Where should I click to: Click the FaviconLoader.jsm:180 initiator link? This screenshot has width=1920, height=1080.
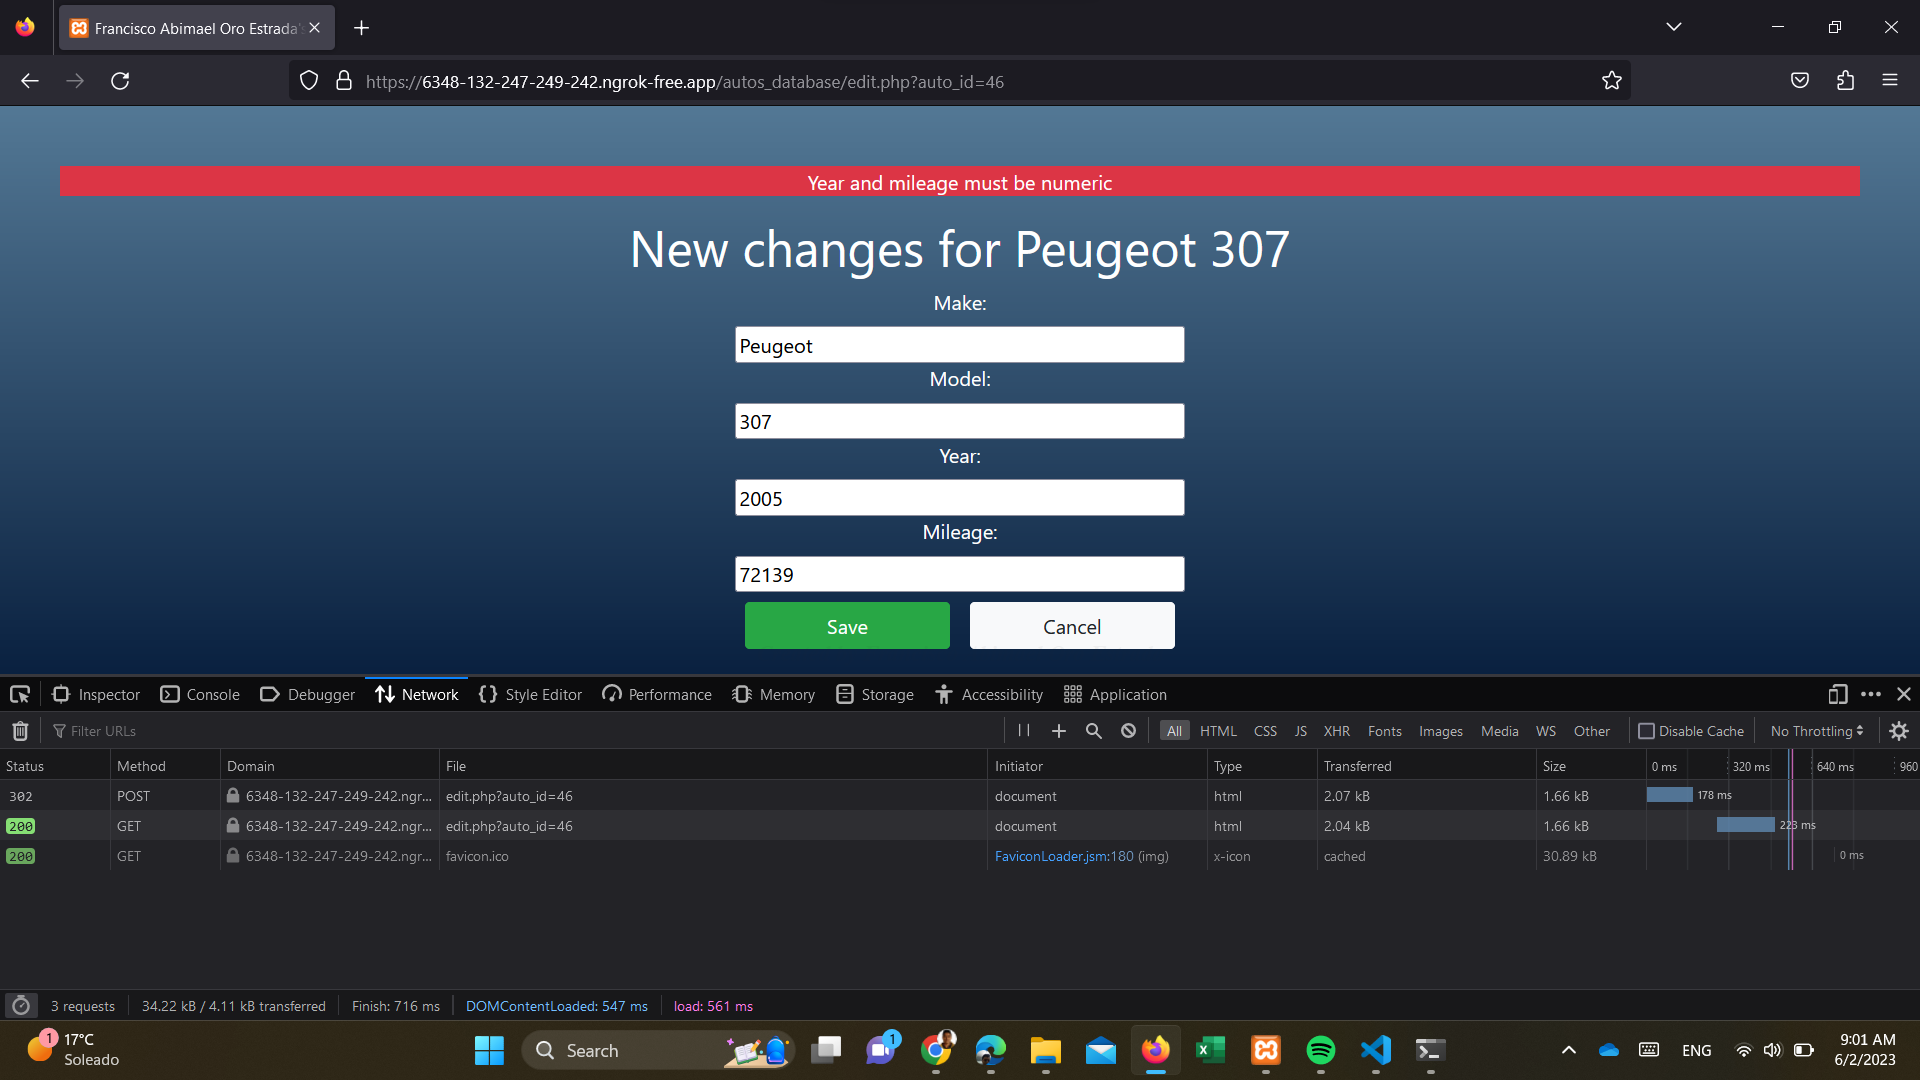tap(1064, 856)
